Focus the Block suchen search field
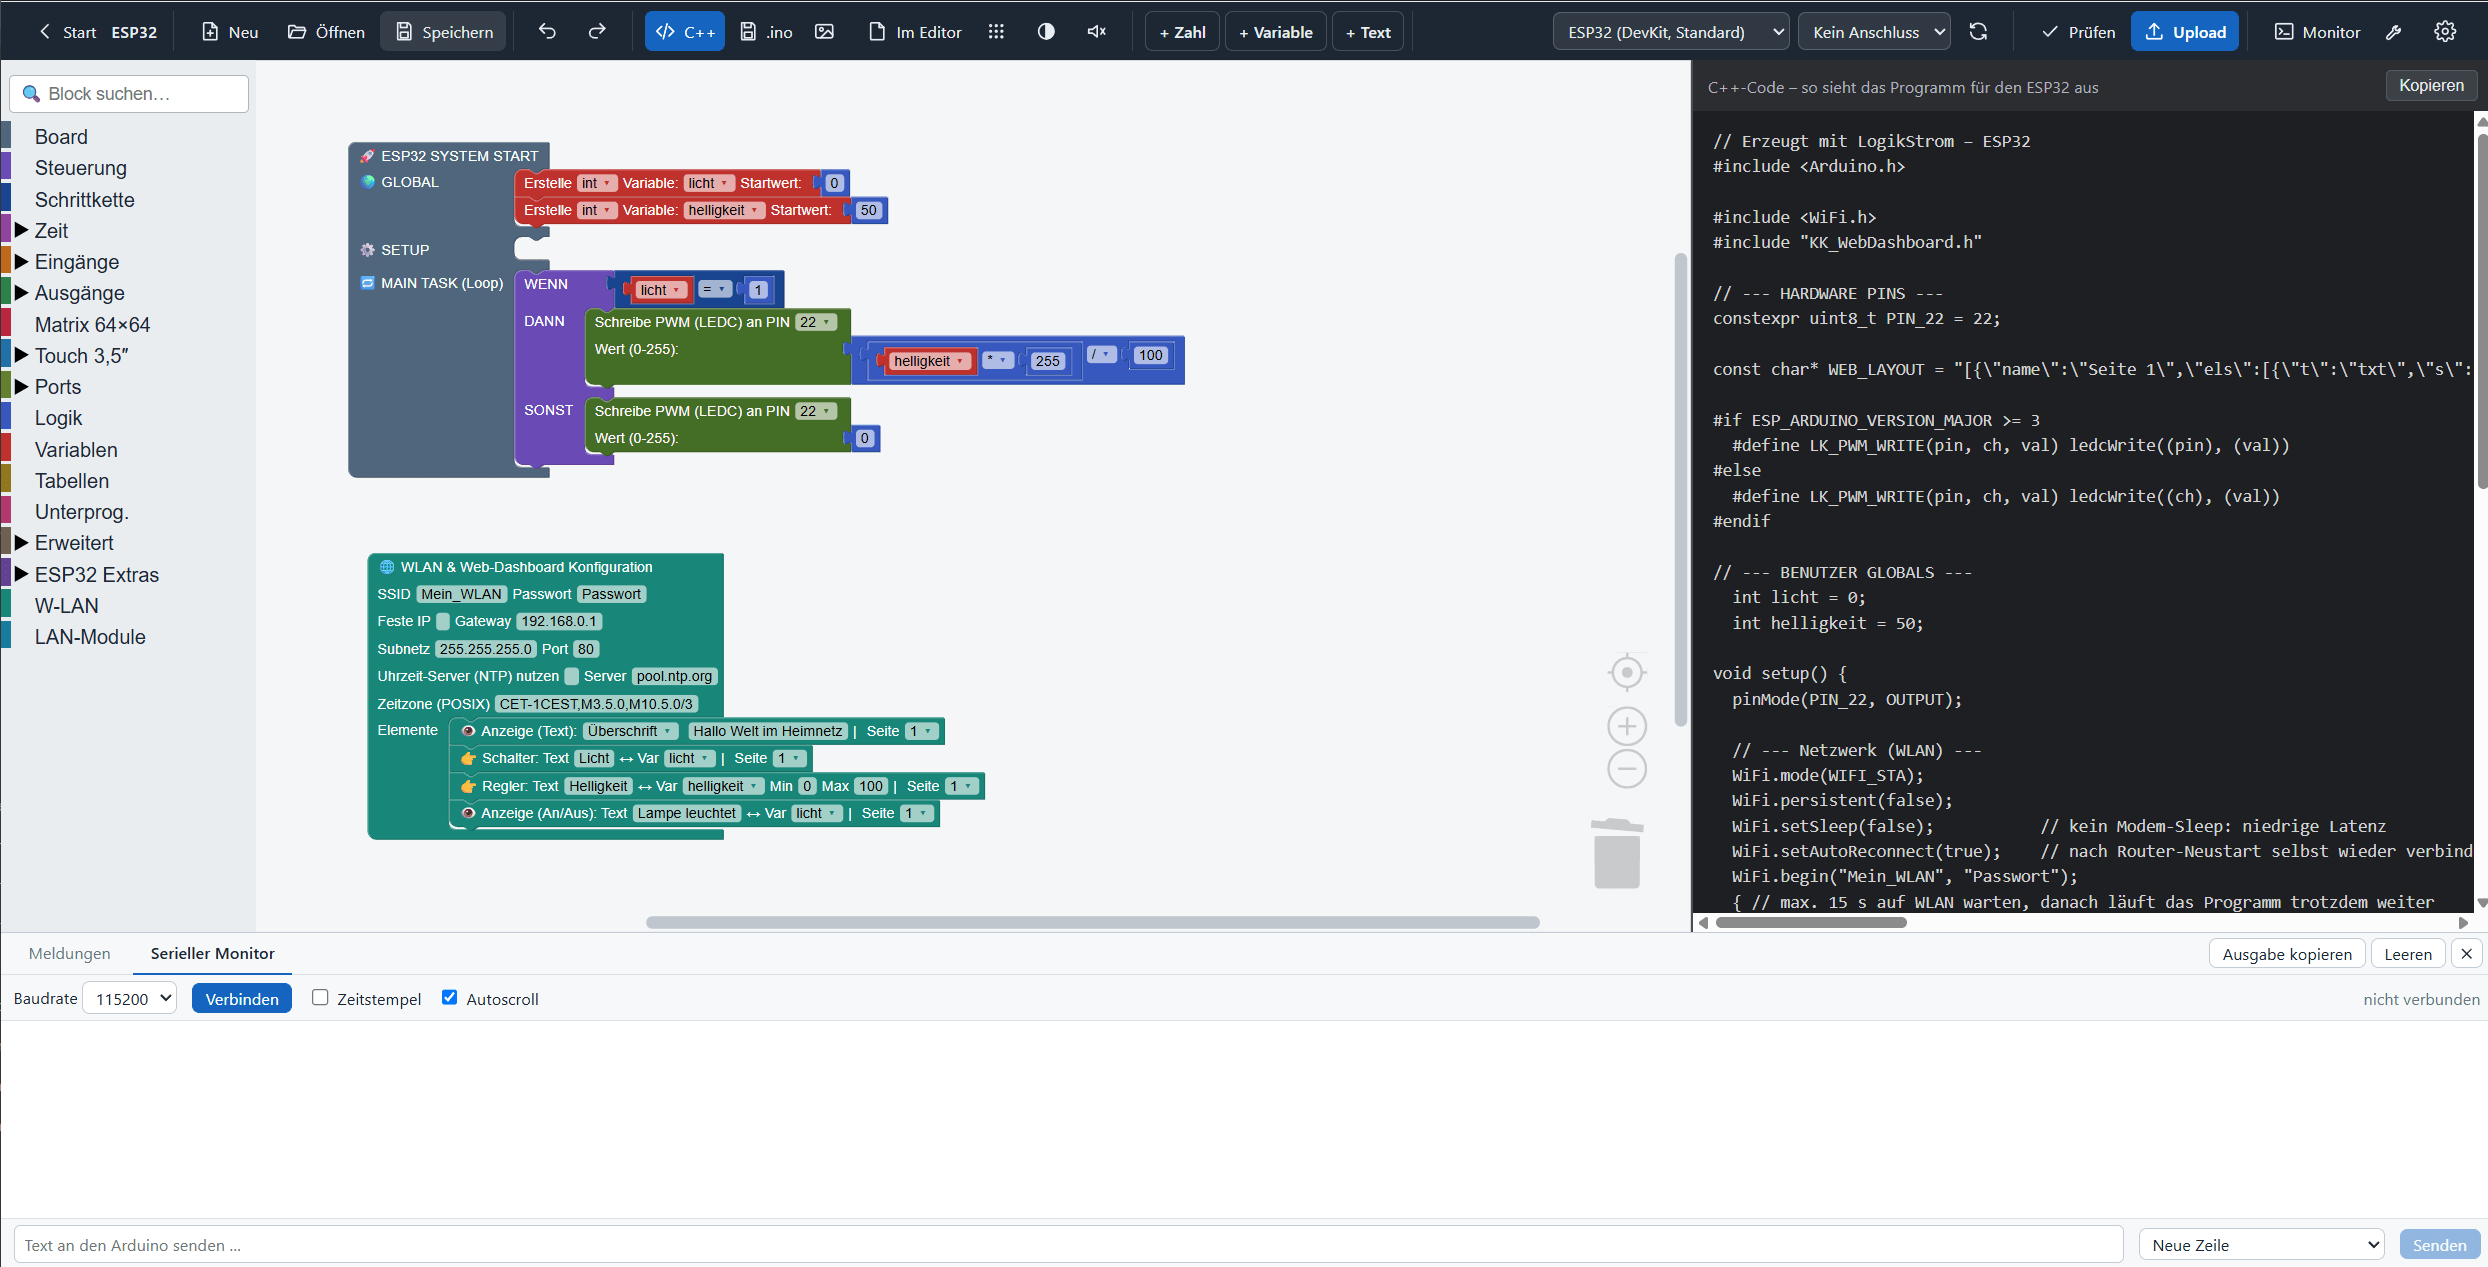2488x1267 pixels. [x=129, y=93]
